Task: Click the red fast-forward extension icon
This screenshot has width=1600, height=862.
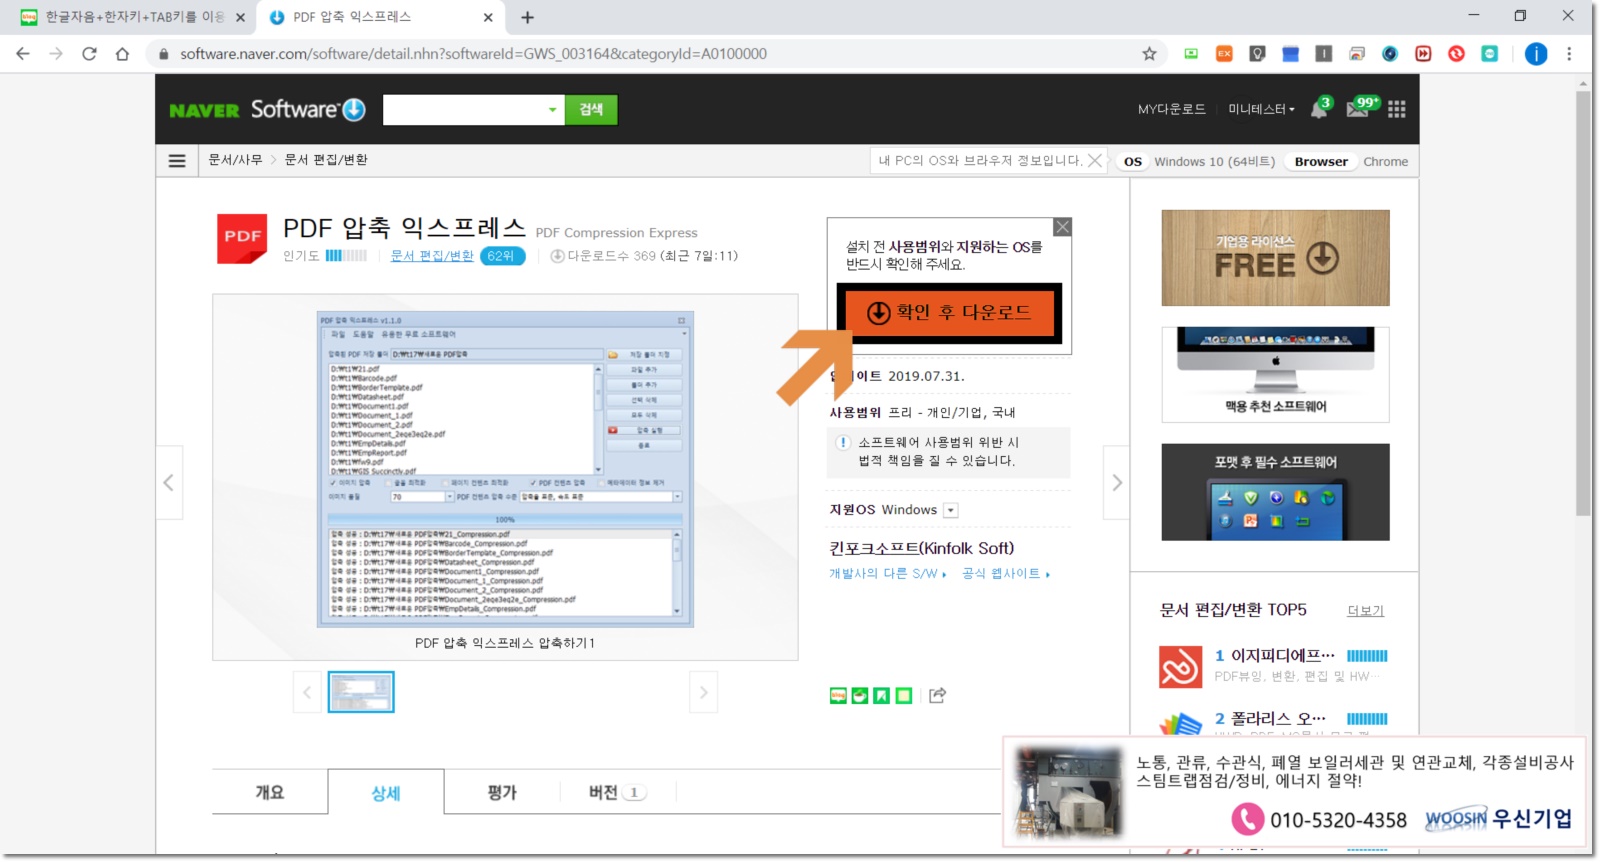Action: pos(1423,54)
